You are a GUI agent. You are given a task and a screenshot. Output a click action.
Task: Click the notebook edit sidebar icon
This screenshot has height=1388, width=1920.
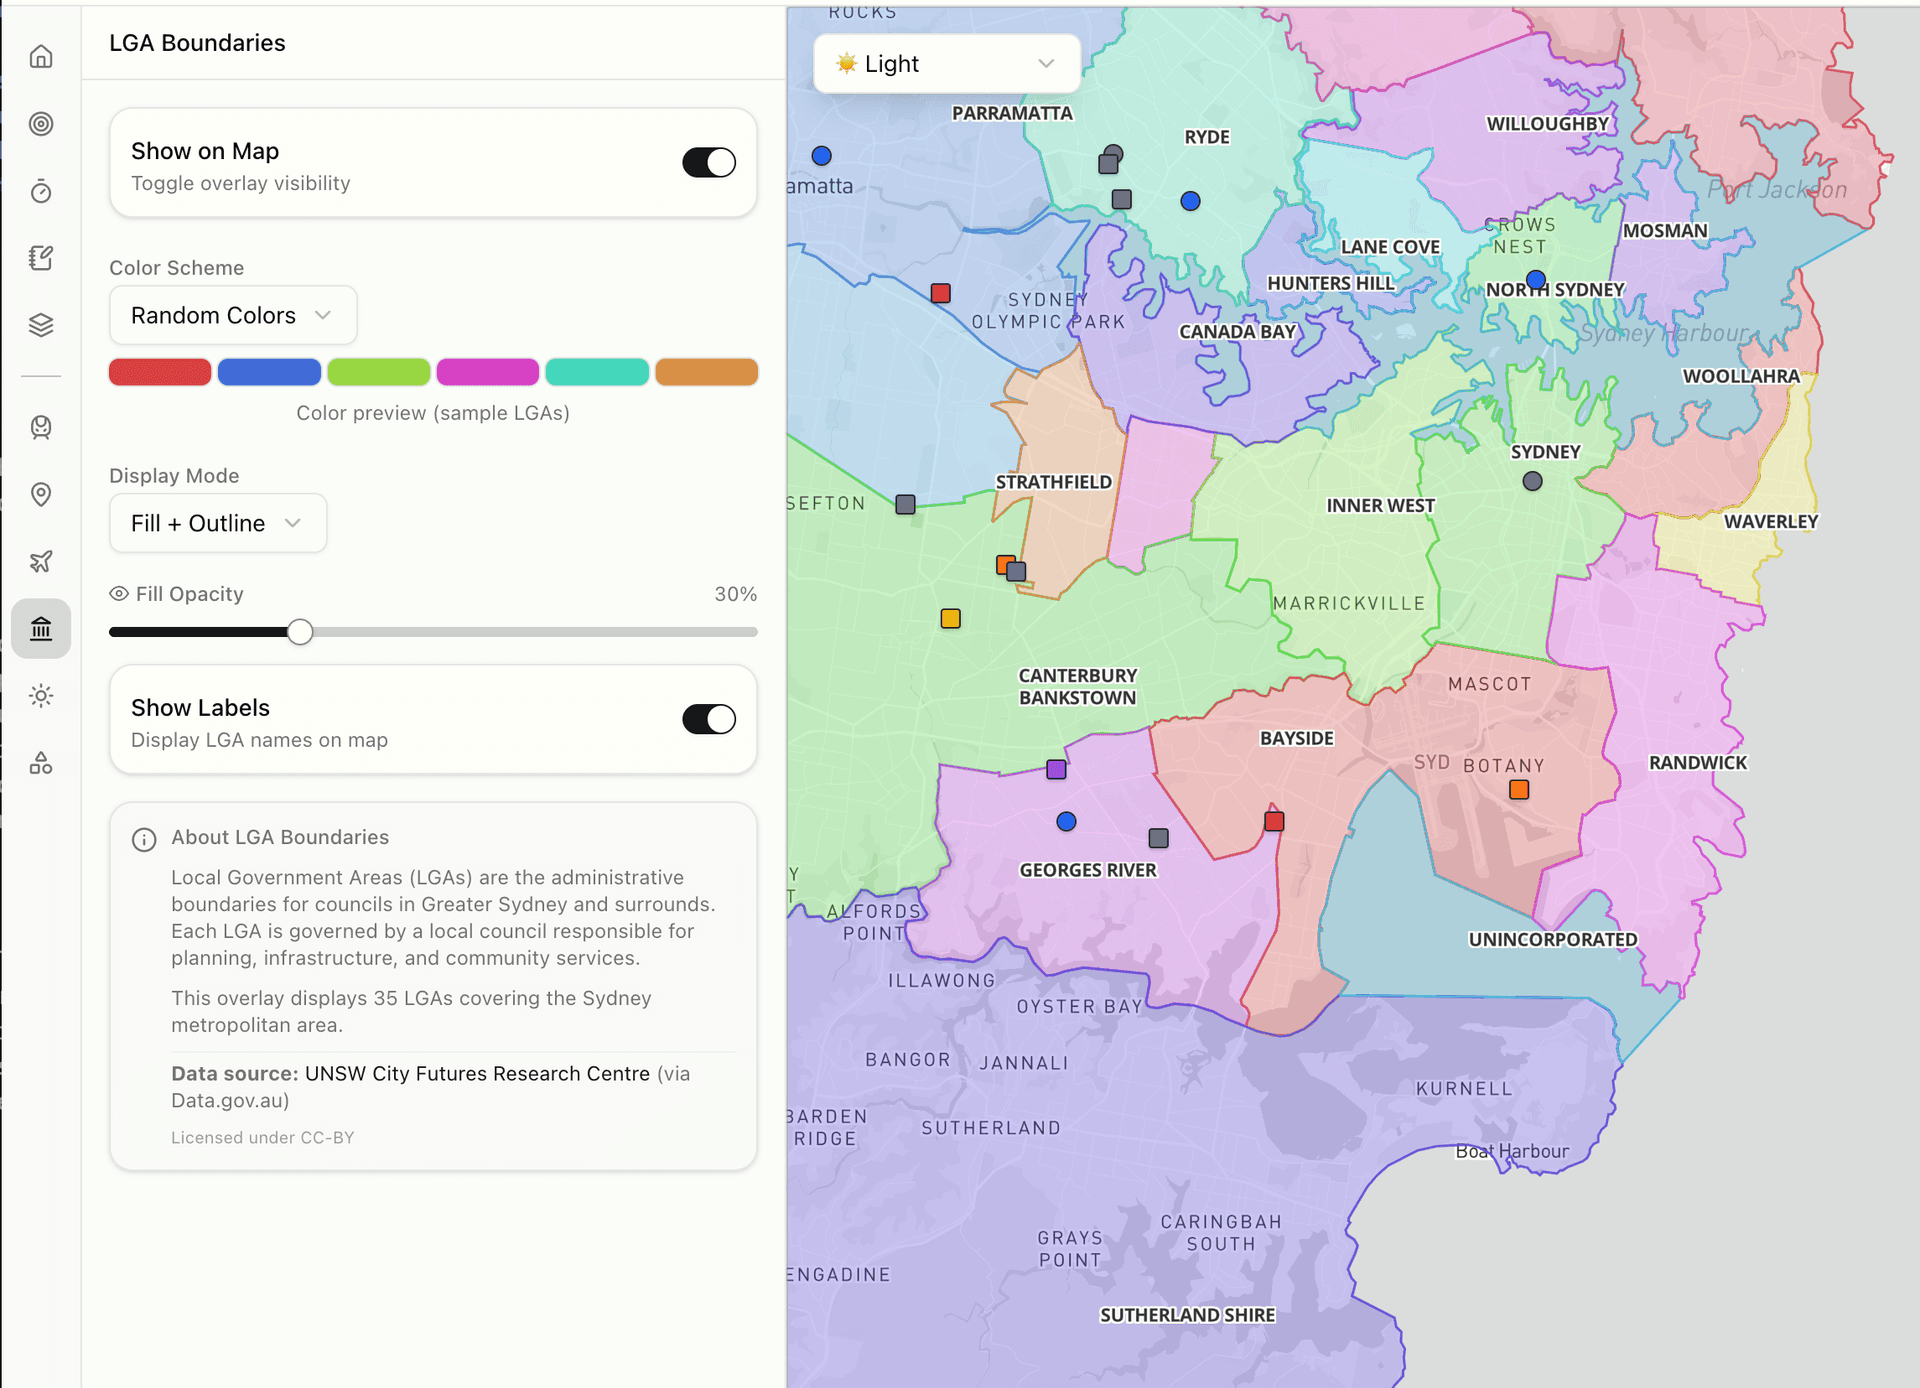coord(41,258)
